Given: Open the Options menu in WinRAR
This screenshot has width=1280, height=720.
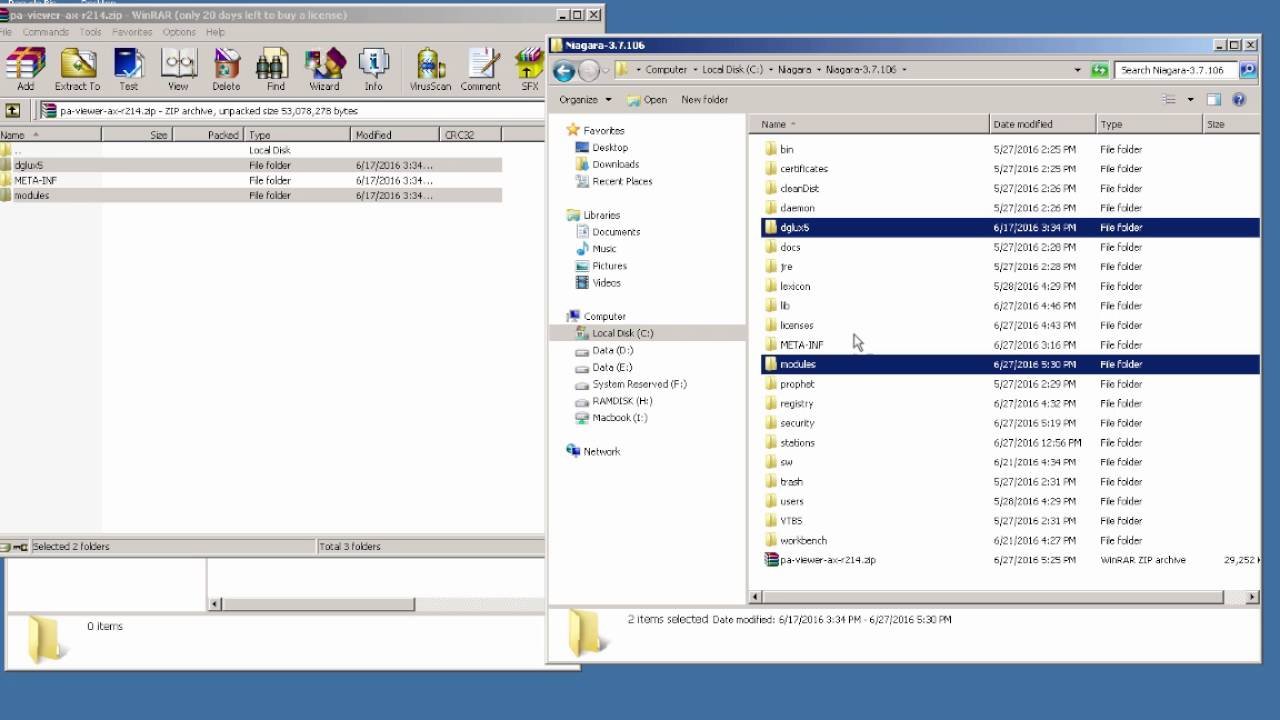Looking at the screenshot, I should [x=179, y=32].
